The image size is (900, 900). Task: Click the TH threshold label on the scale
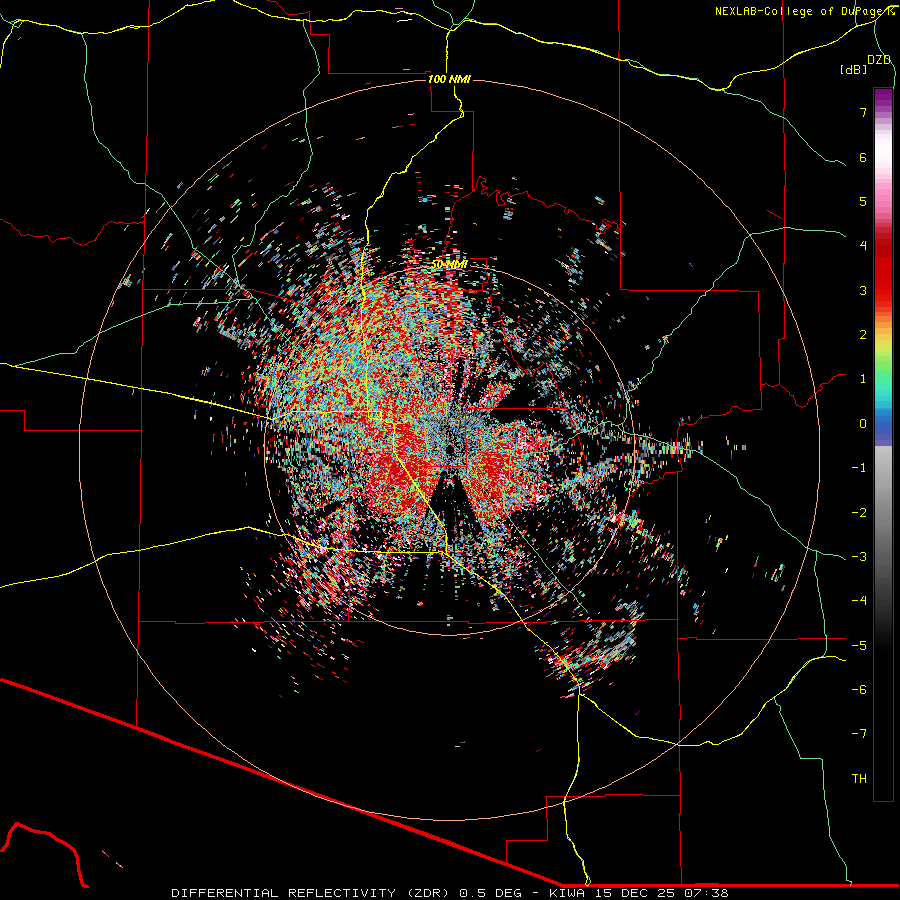859,778
